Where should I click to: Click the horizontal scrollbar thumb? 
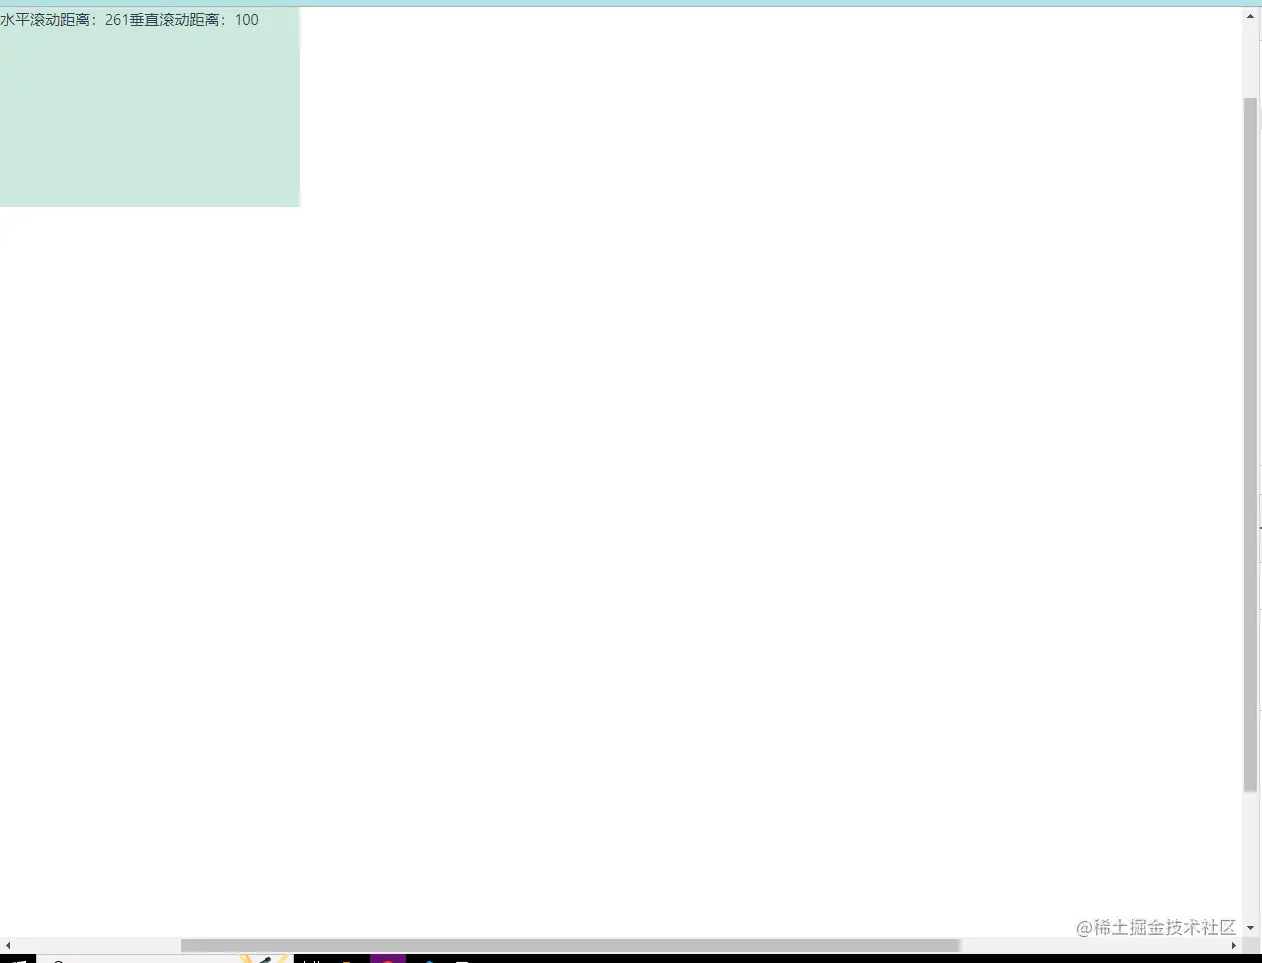pyautogui.click(x=570, y=945)
